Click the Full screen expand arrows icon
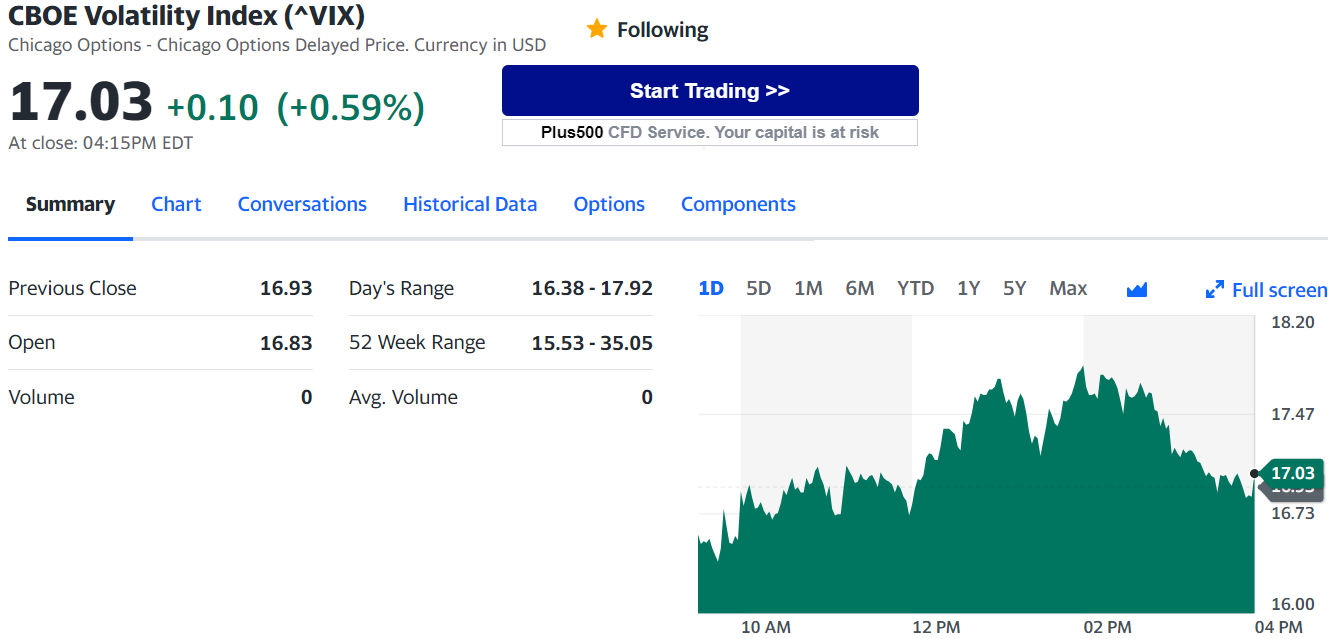Screen dimensions: 1328x639 [x=1215, y=290]
